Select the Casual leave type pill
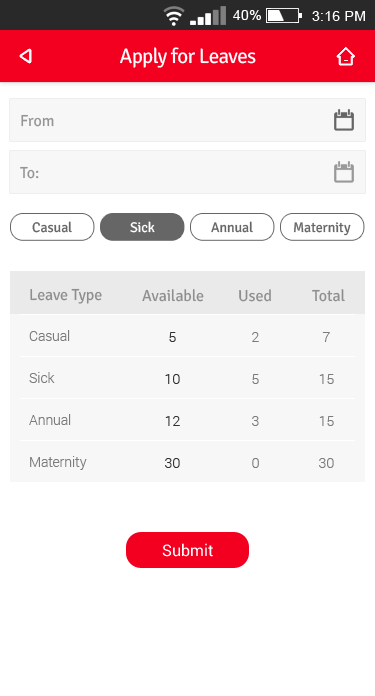The width and height of the screenshot is (375, 696). (52, 227)
